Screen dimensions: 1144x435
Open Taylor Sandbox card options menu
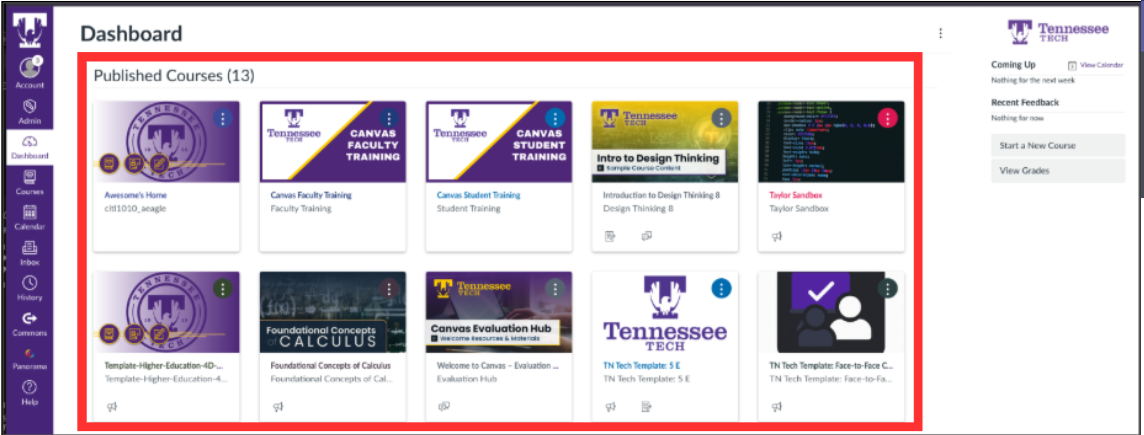click(887, 118)
